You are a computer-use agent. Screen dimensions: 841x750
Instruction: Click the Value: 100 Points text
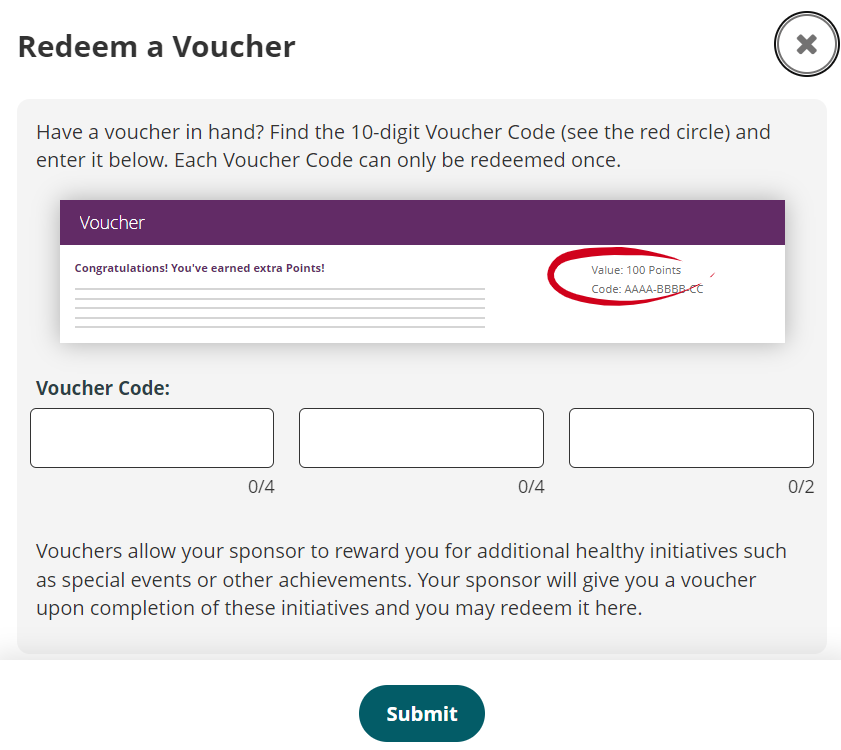(637, 269)
